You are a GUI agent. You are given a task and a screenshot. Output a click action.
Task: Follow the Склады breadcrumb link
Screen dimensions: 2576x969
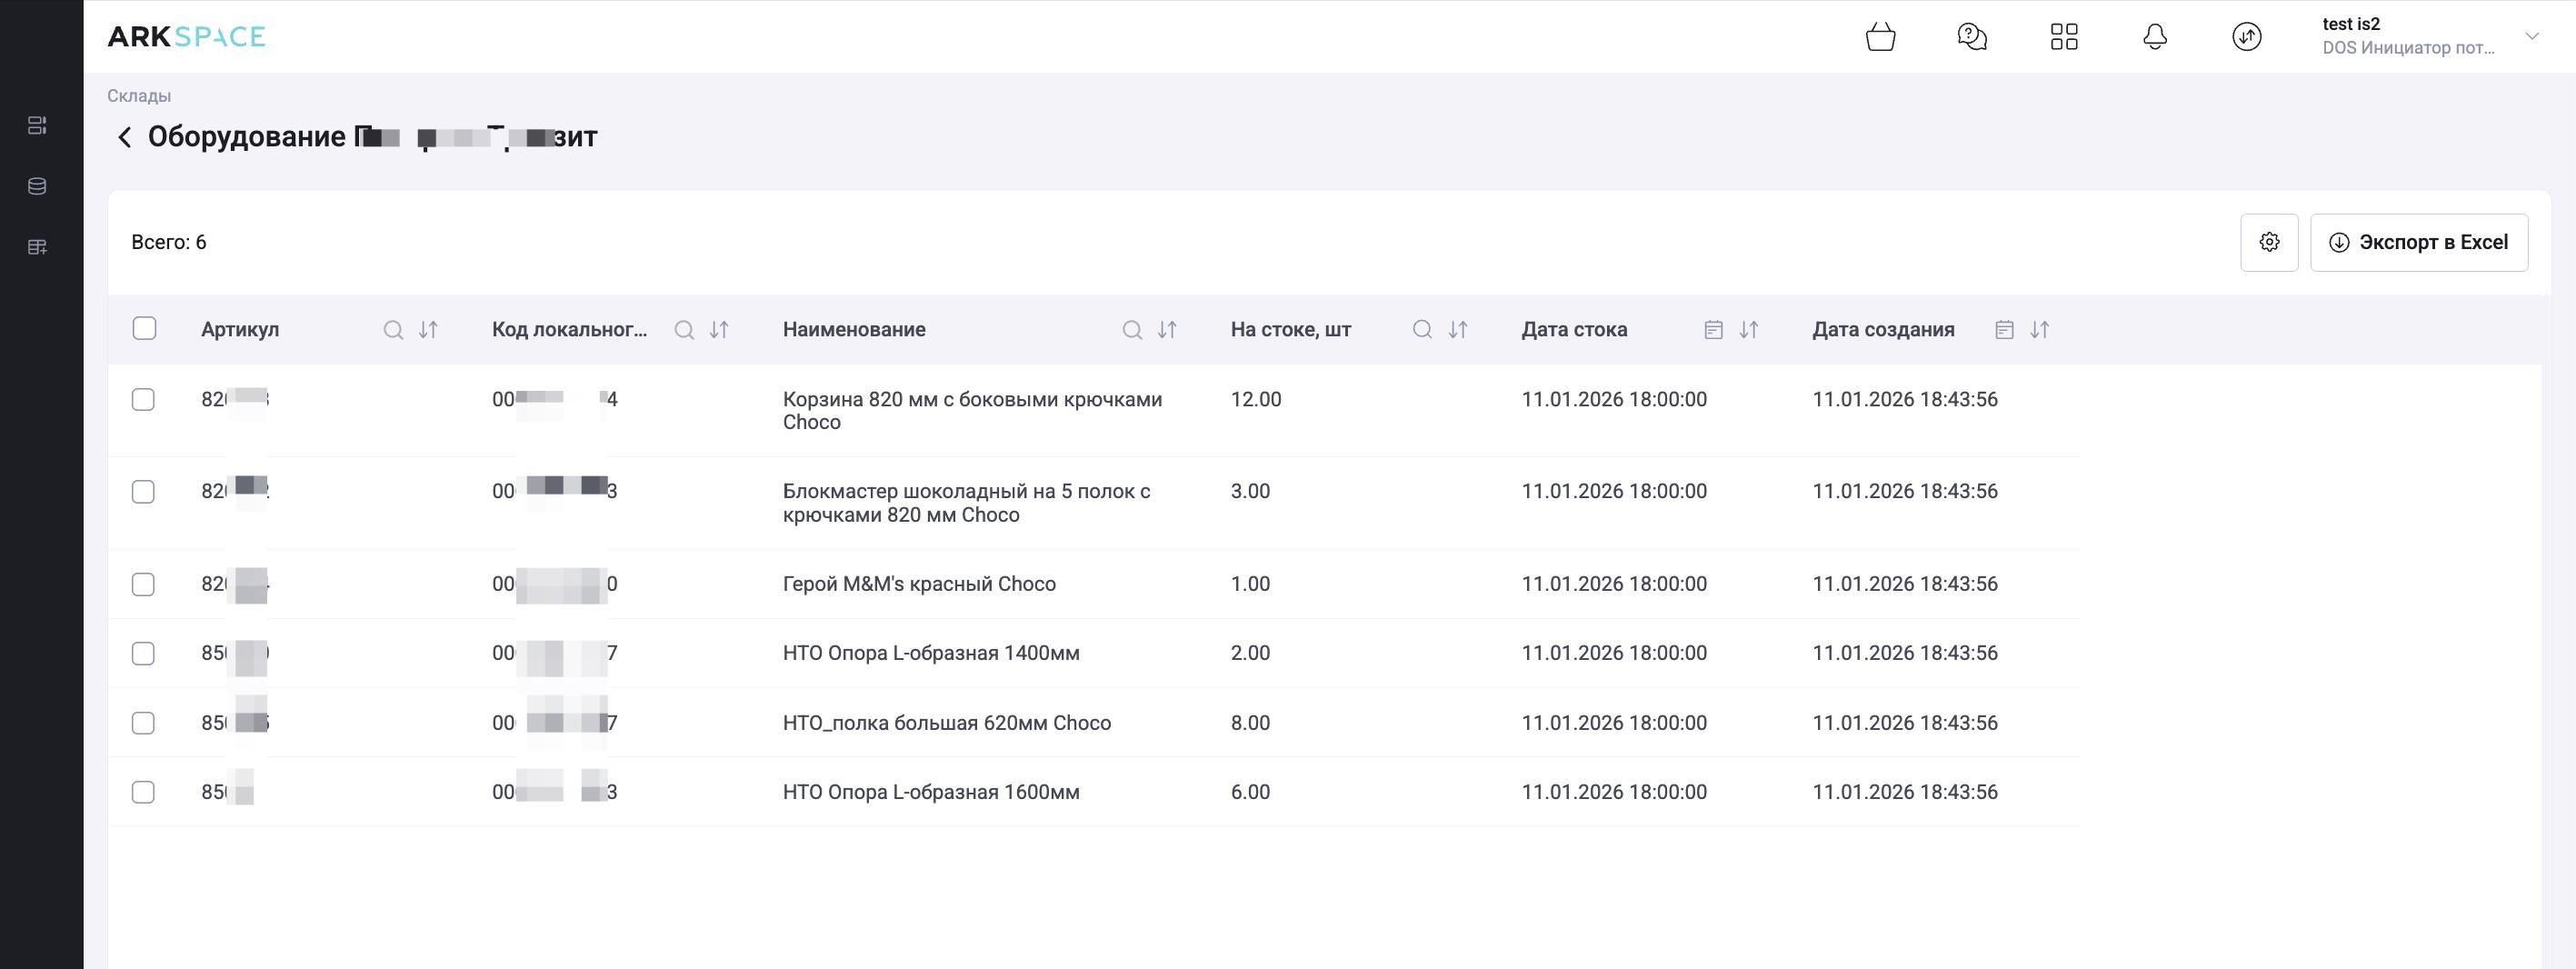[139, 96]
